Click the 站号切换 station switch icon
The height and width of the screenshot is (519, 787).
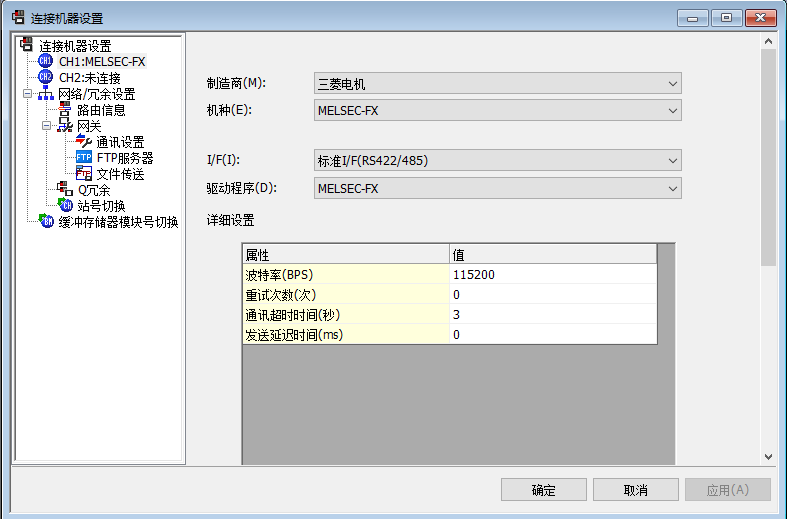(65, 206)
